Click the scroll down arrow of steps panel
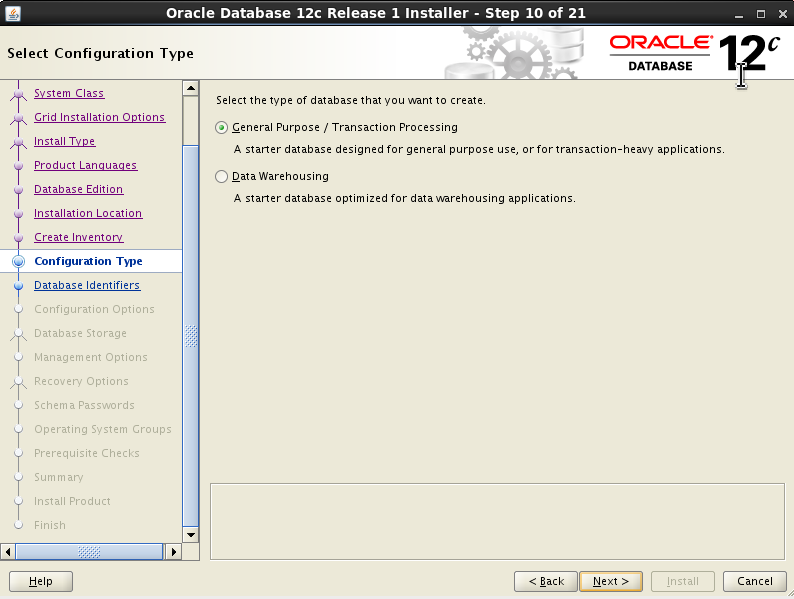794x599 pixels. coord(191,535)
